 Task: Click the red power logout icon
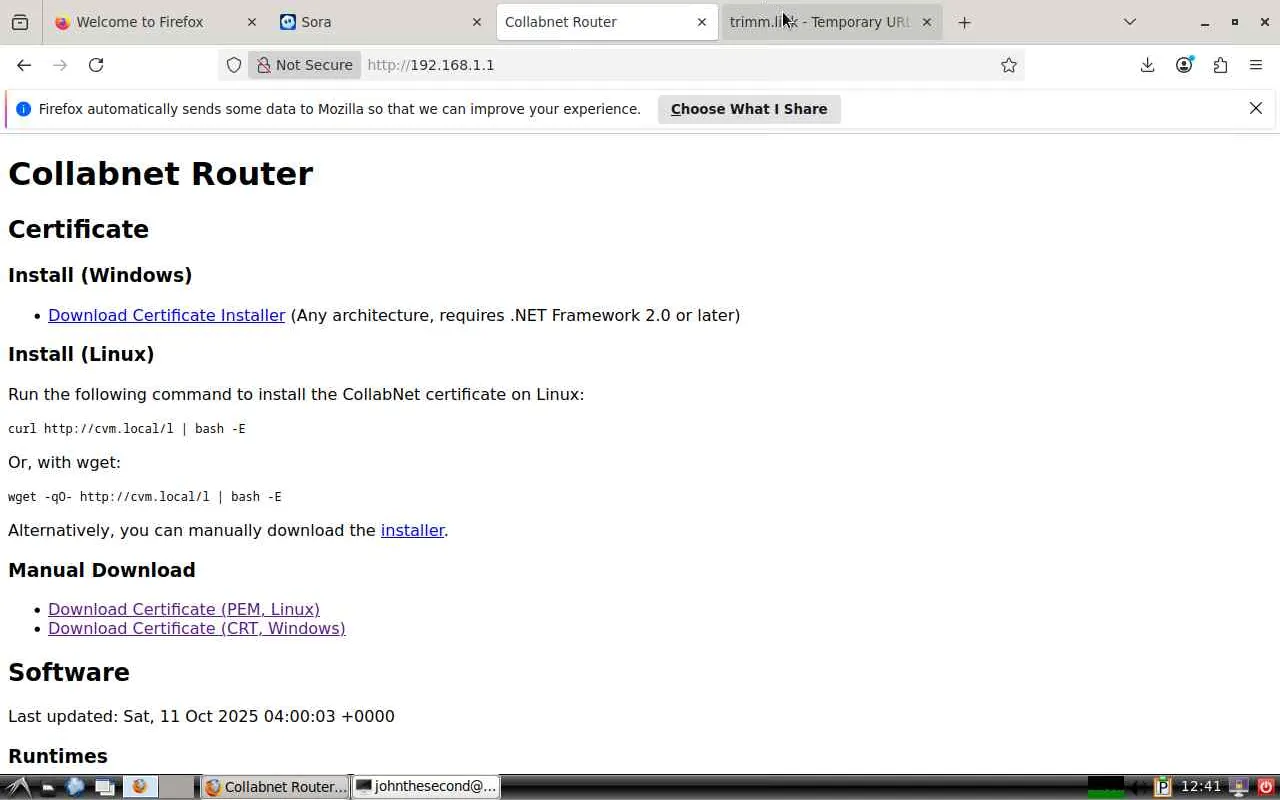(1265, 787)
